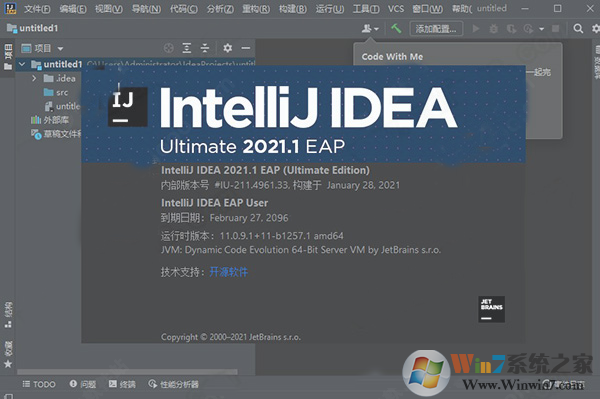
Task: Open the 窗口(W) menu
Action: click(x=427, y=9)
